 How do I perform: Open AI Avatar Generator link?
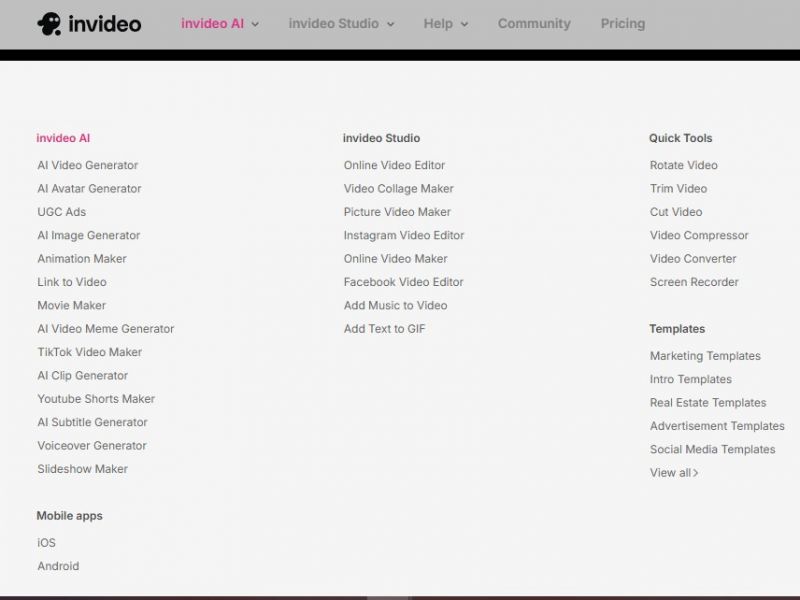coord(89,189)
